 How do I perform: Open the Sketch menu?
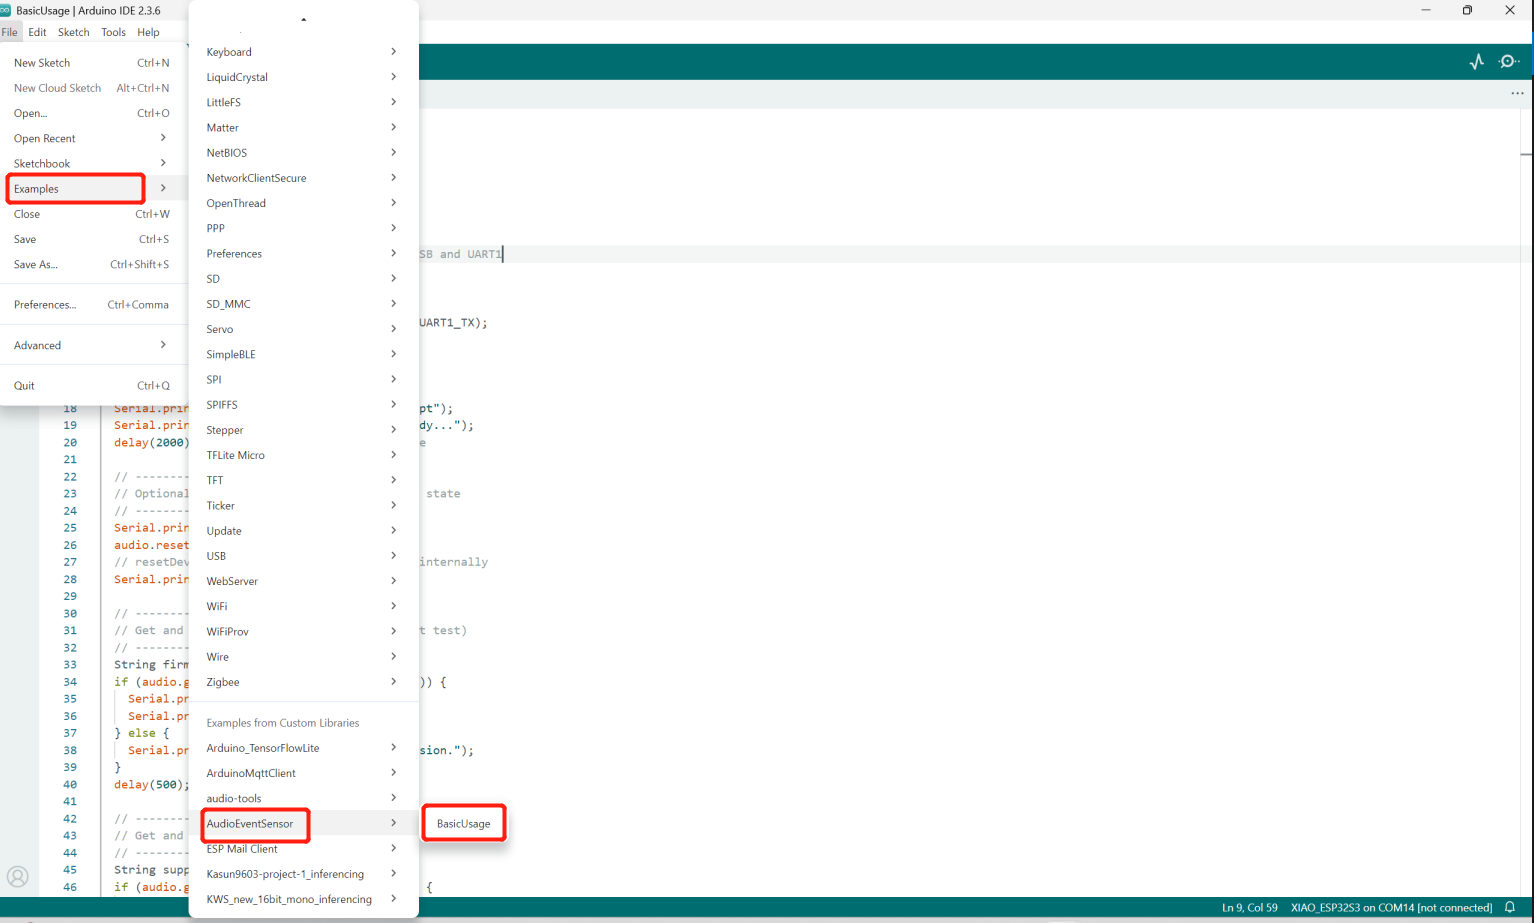coord(73,32)
